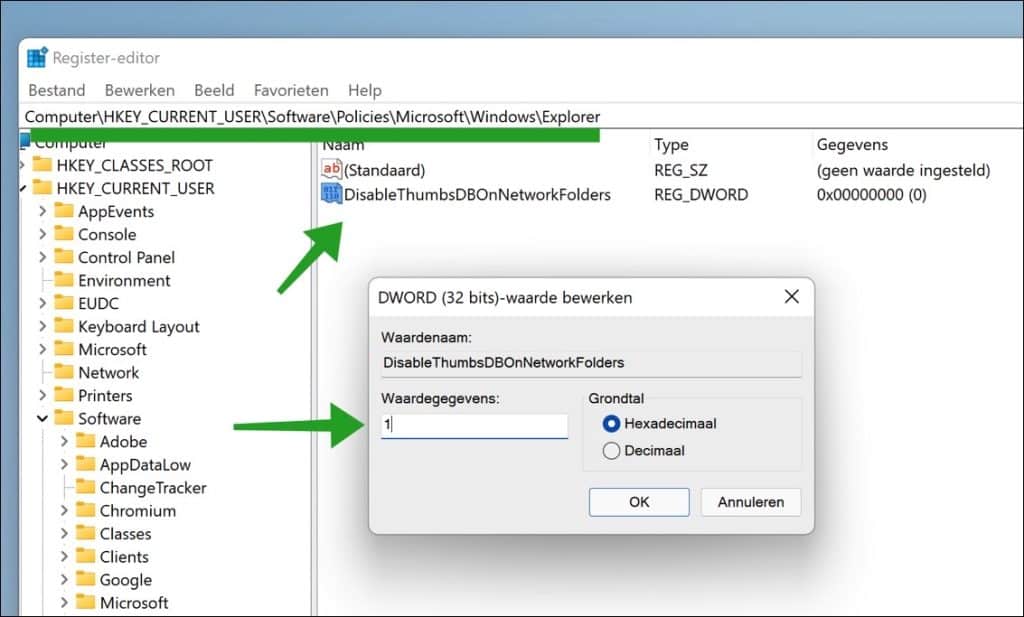The image size is (1024, 617).
Task: Click inside the Waardegegevens value field
Action: pyautogui.click(x=473, y=425)
